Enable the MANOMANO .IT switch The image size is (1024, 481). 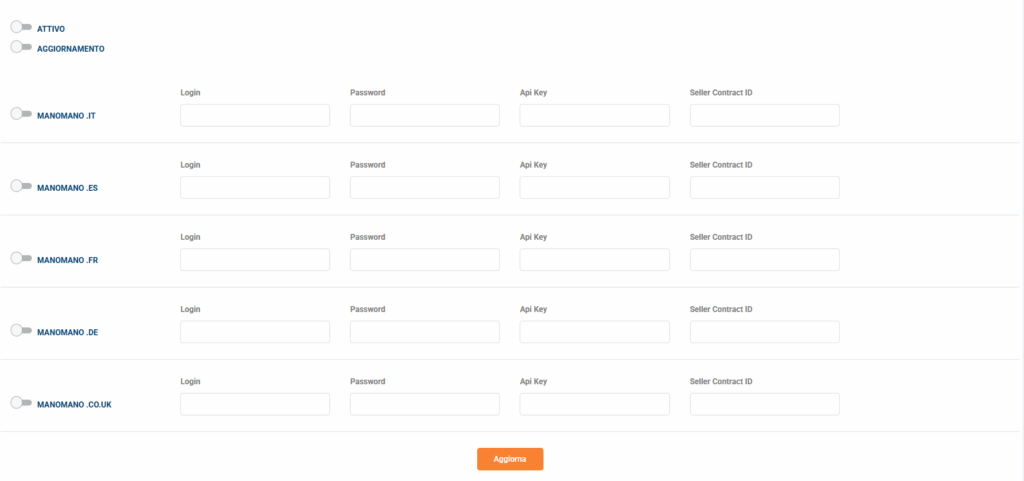(22, 114)
